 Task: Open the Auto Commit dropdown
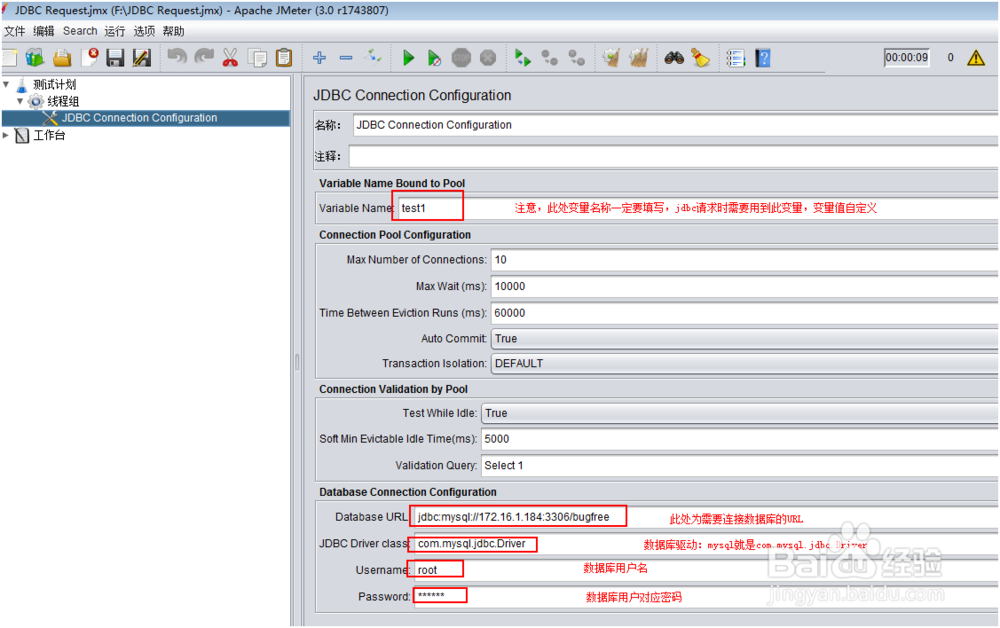click(745, 339)
